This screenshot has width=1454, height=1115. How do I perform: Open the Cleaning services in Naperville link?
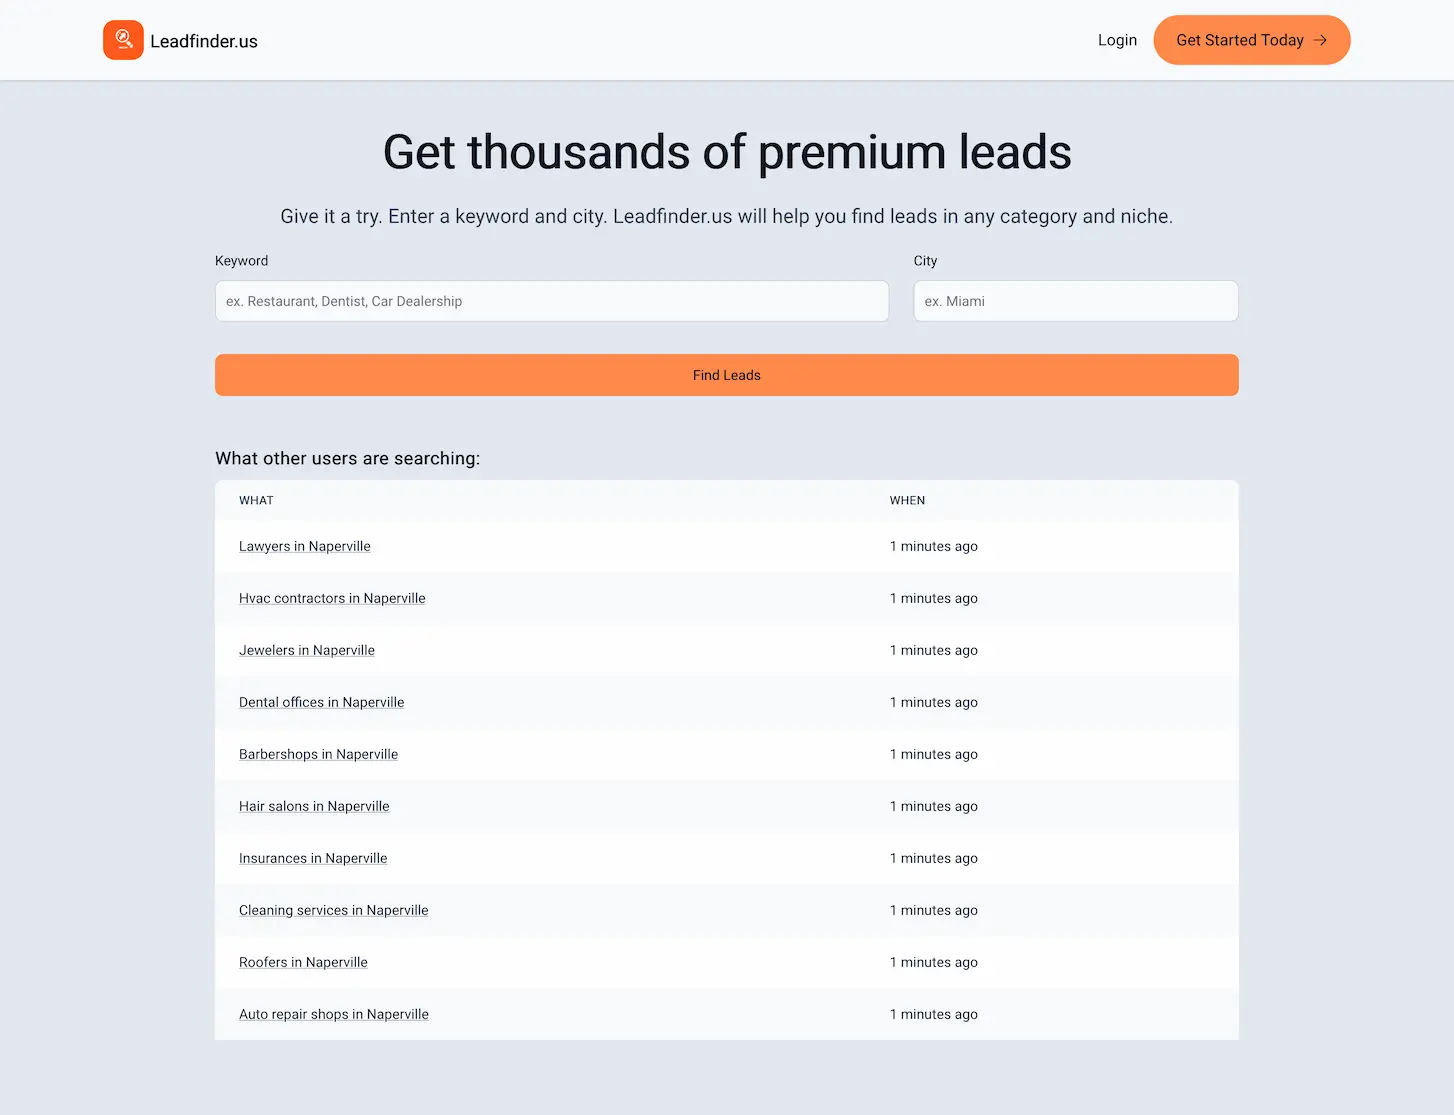coord(333,910)
